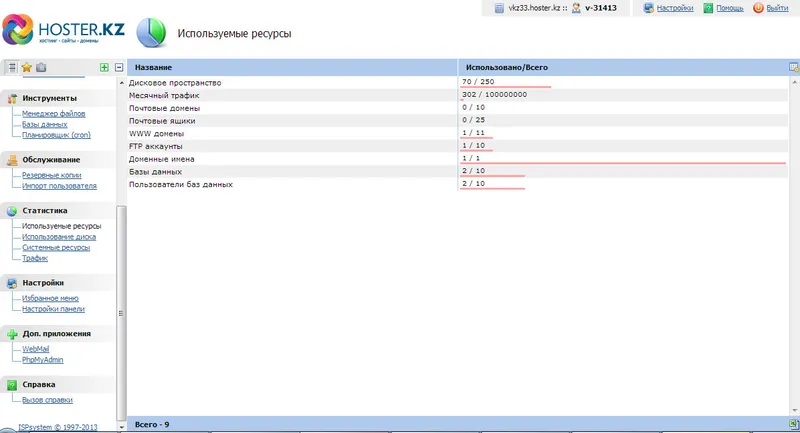
Task: Open Системные ресурсы
Action: click(56, 248)
